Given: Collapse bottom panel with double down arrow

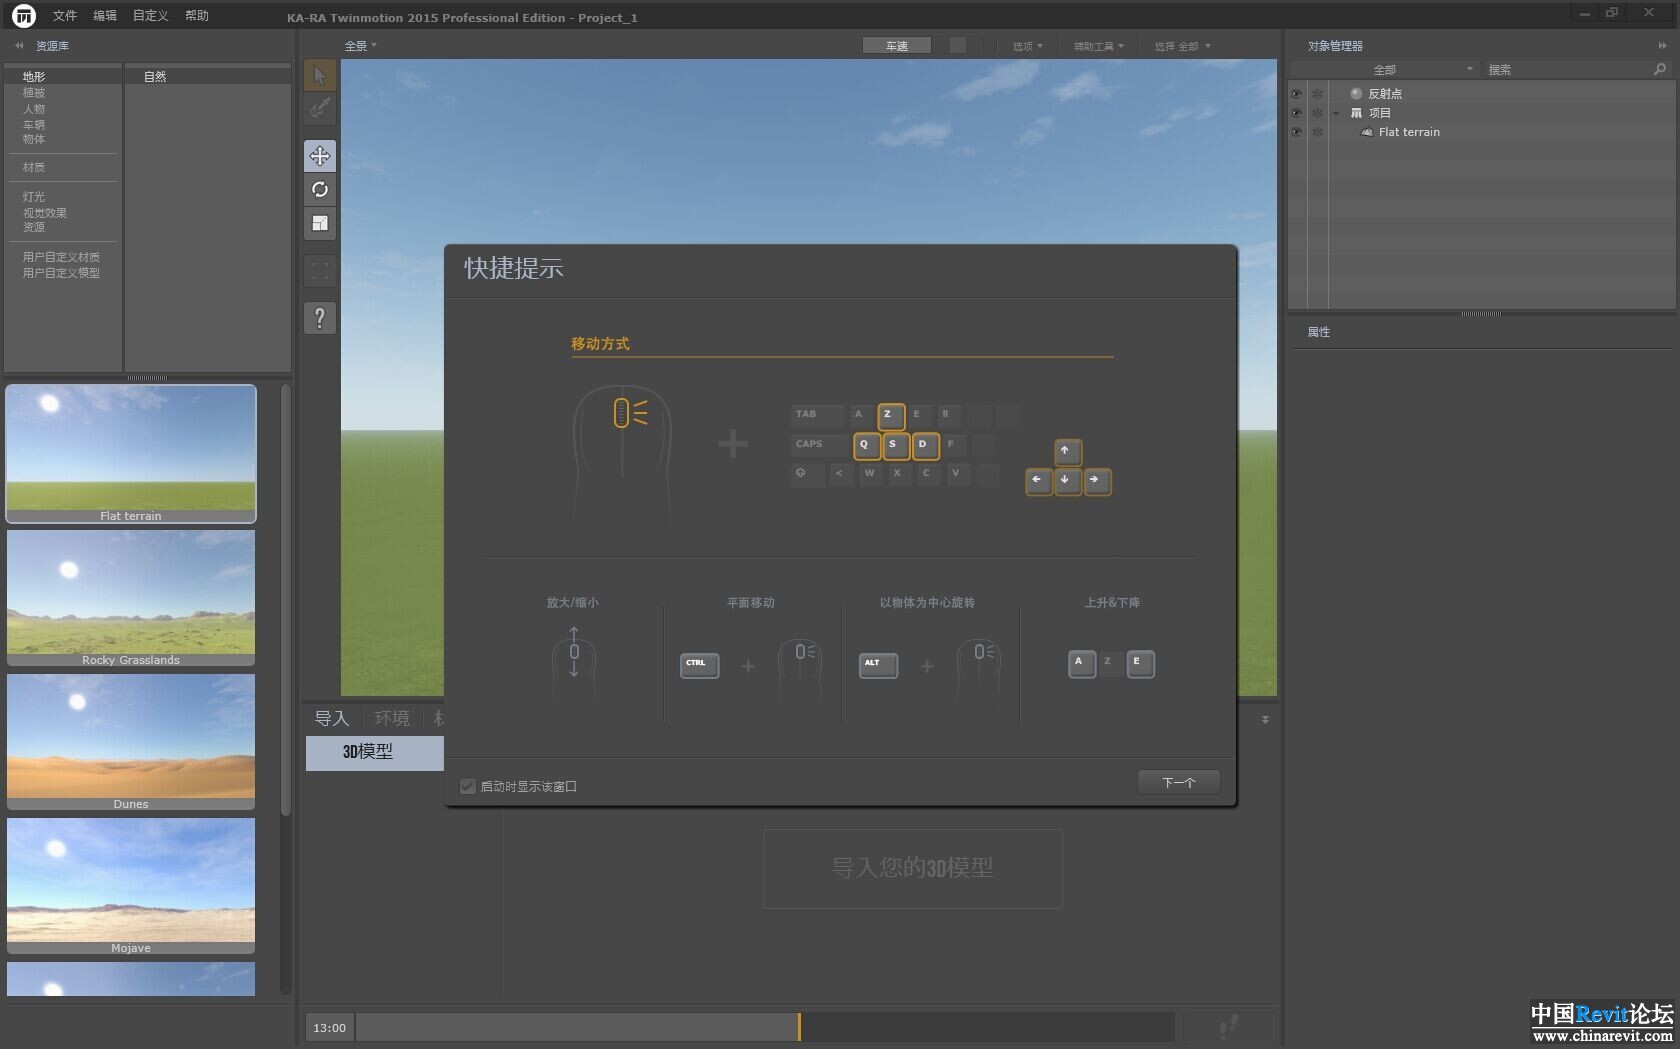Looking at the screenshot, I should click(1265, 719).
